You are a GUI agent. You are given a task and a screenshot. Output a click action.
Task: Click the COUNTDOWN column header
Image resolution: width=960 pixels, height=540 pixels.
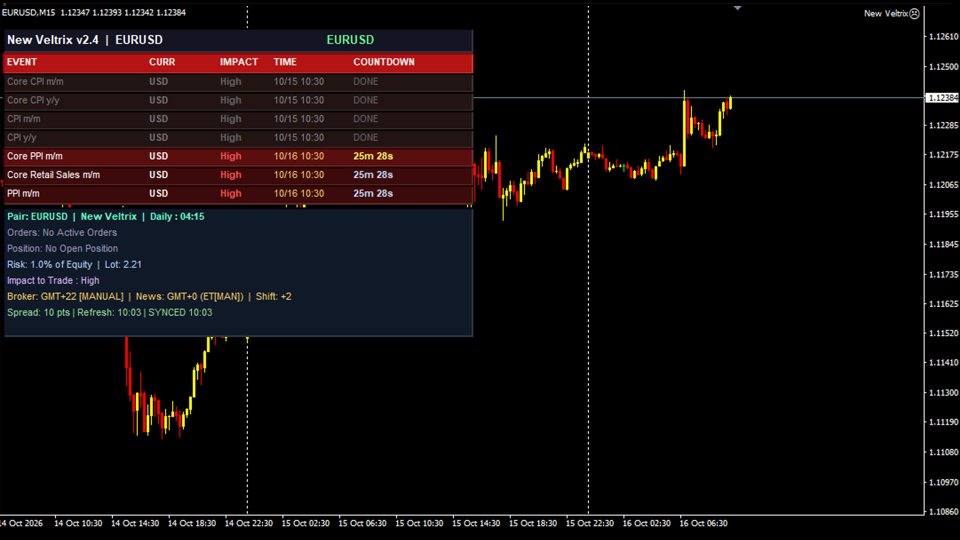pyautogui.click(x=384, y=62)
